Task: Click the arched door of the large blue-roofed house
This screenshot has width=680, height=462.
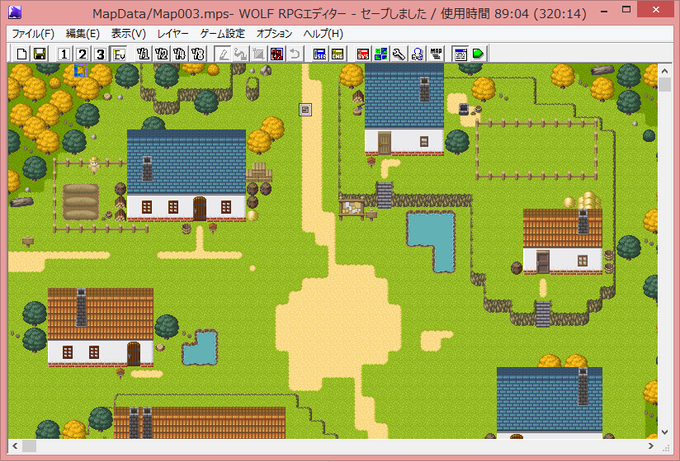Action: 199,208
